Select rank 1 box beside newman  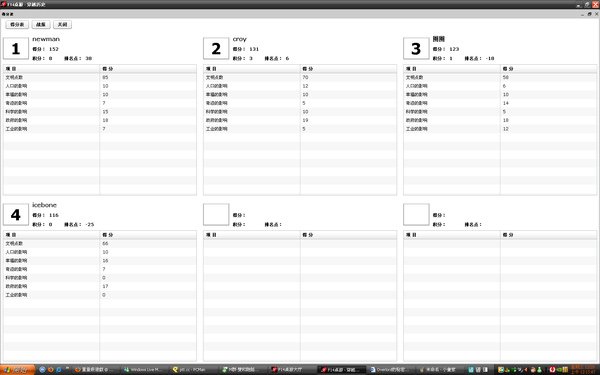16,49
